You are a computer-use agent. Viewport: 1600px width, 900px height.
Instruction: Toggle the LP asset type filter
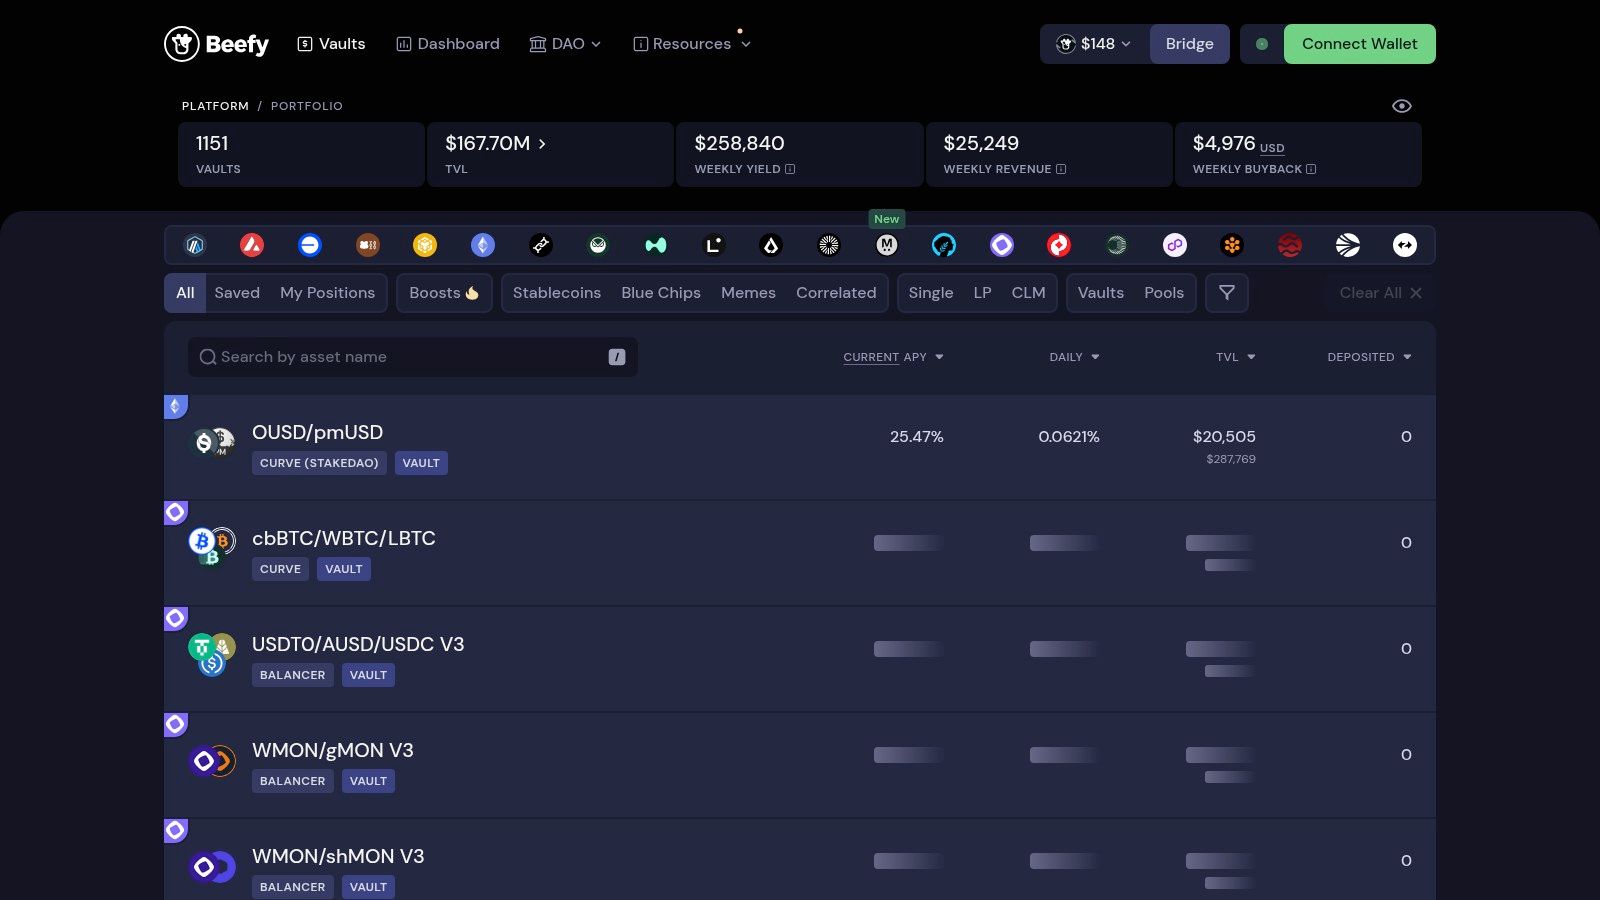[982, 293]
